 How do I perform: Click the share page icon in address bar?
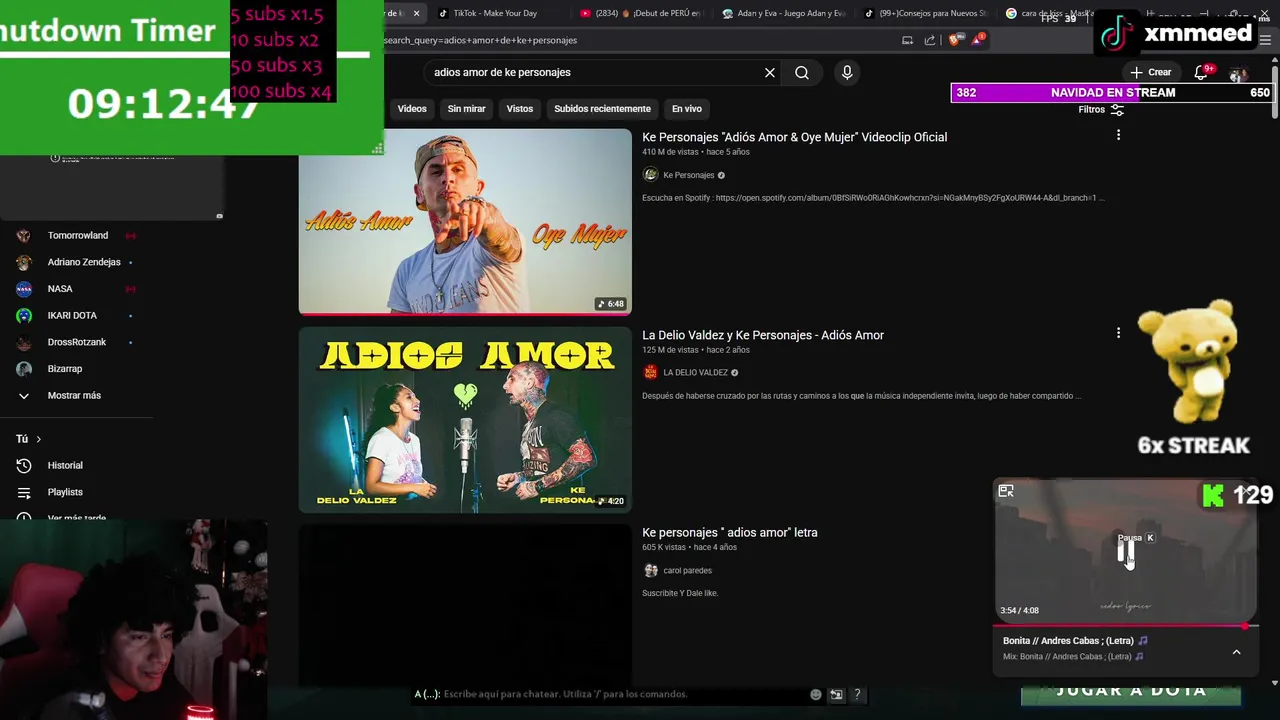pyautogui.click(x=930, y=40)
